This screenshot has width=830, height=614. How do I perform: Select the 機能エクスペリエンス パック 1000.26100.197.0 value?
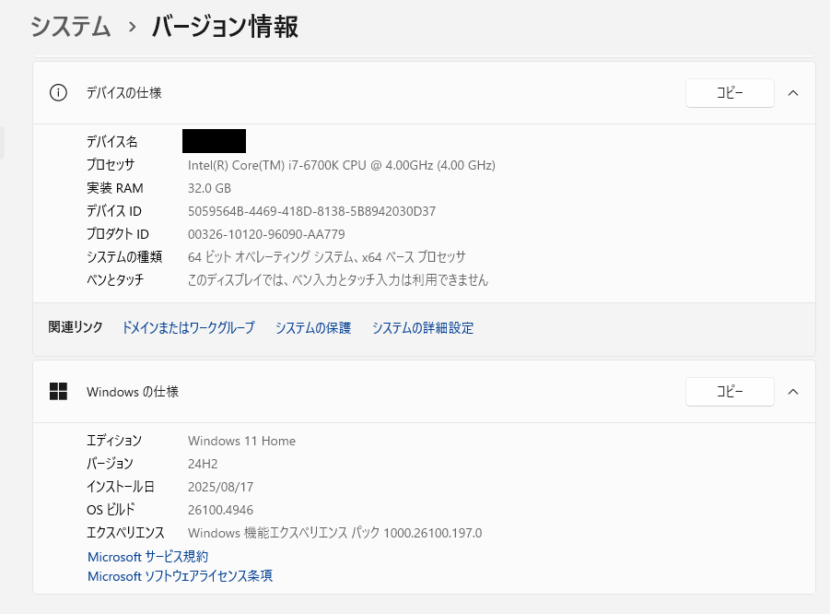coord(335,532)
